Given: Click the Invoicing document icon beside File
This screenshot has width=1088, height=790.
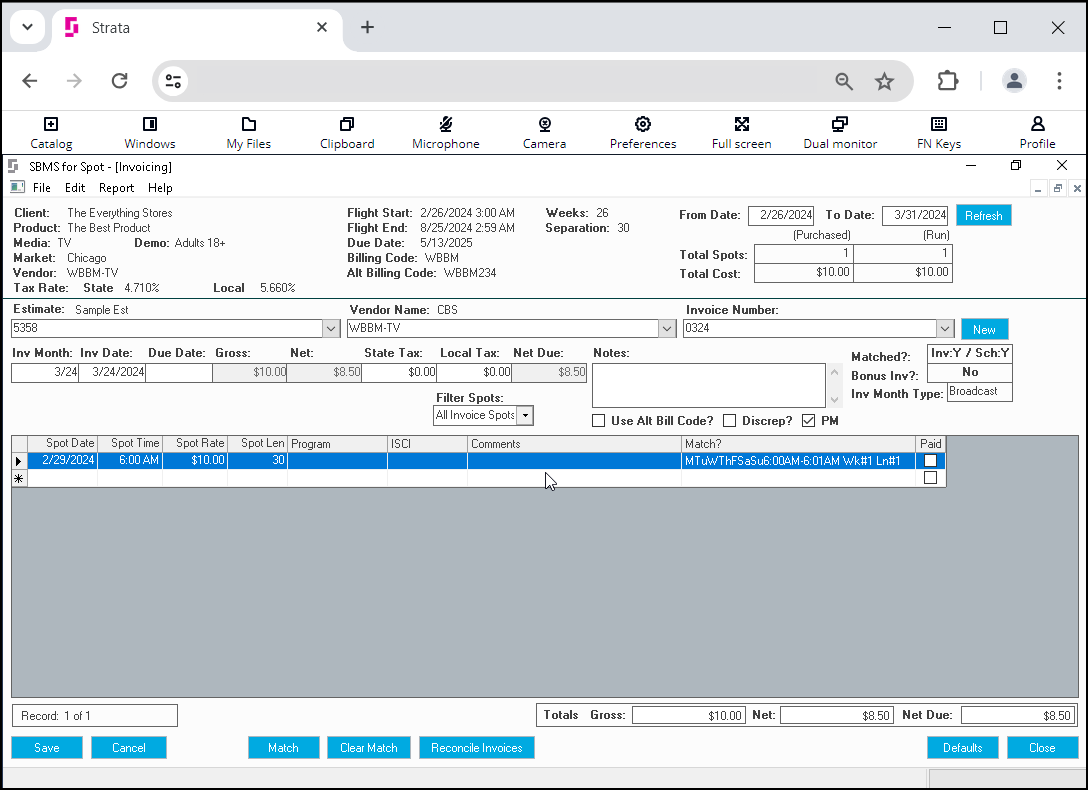Looking at the screenshot, I should [x=17, y=187].
